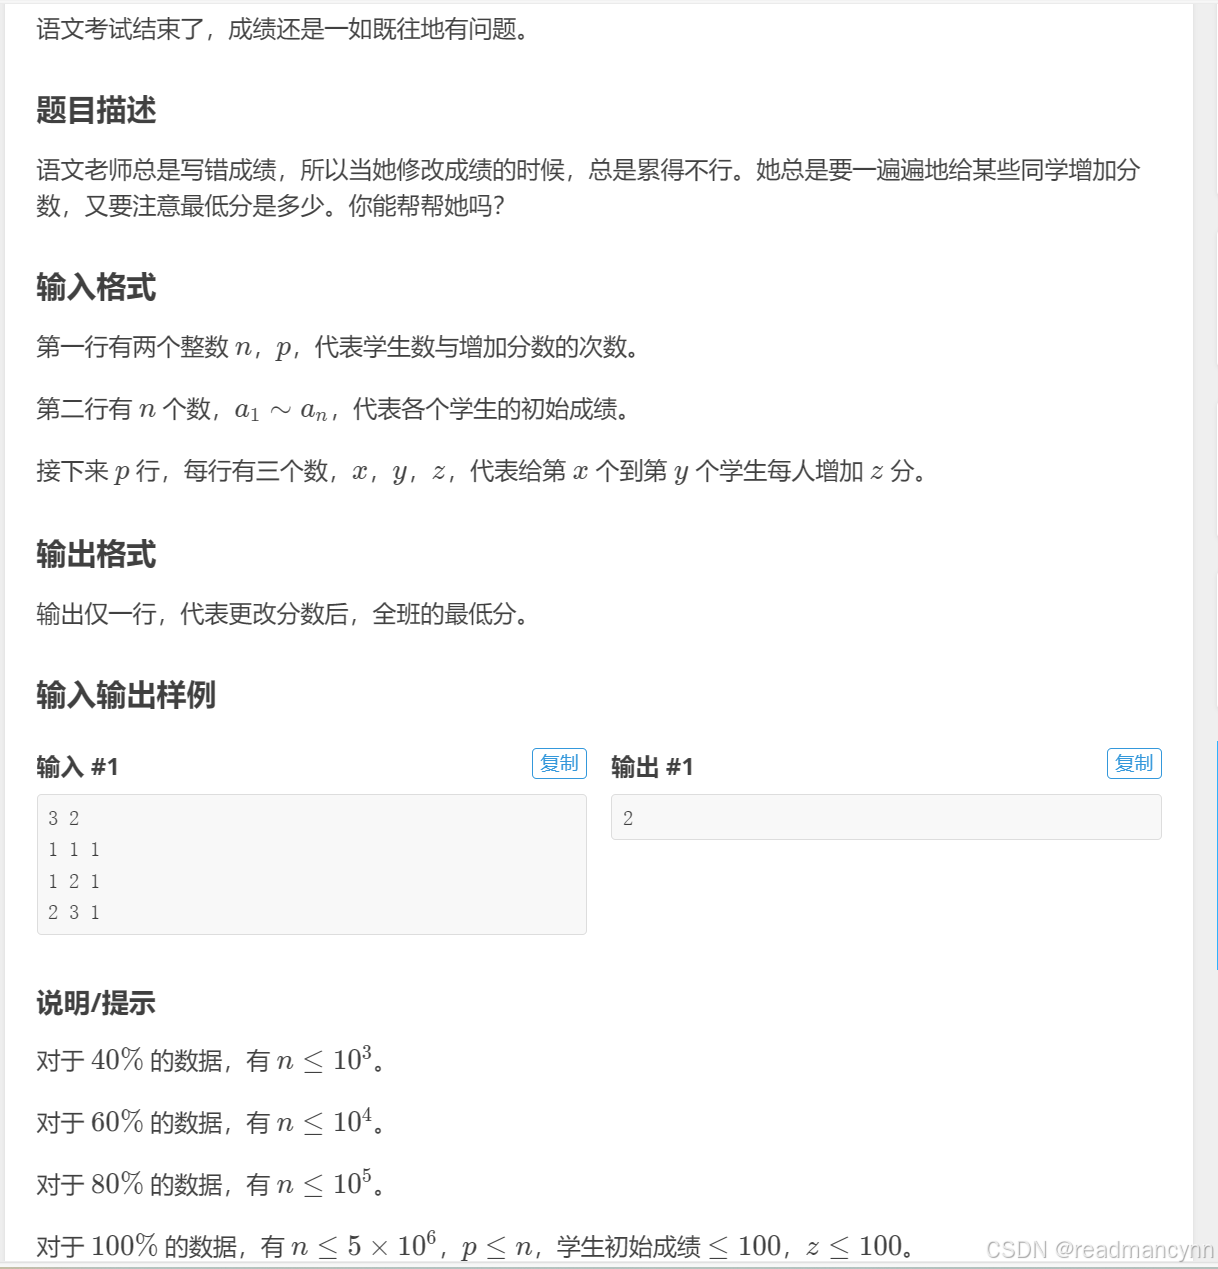Click the 题目描述 heading
Image resolution: width=1218 pixels, height=1269 pixels.
pyautogui.click(x=96, y=110)
